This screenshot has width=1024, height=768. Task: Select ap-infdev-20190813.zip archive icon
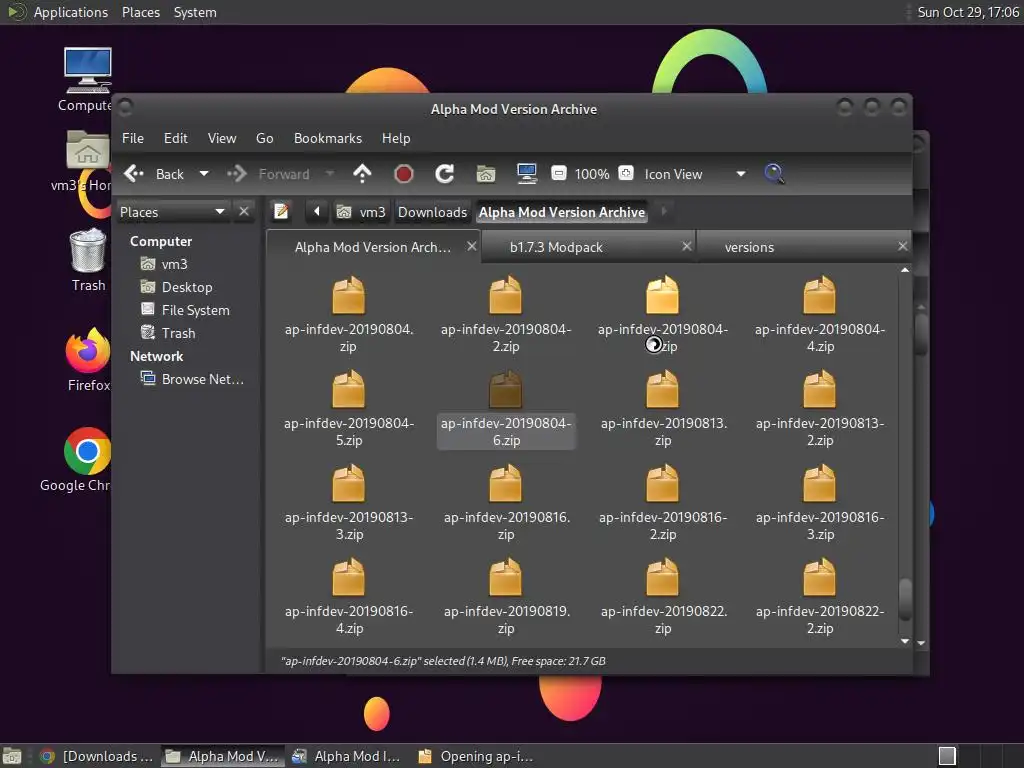click(662, 389)
